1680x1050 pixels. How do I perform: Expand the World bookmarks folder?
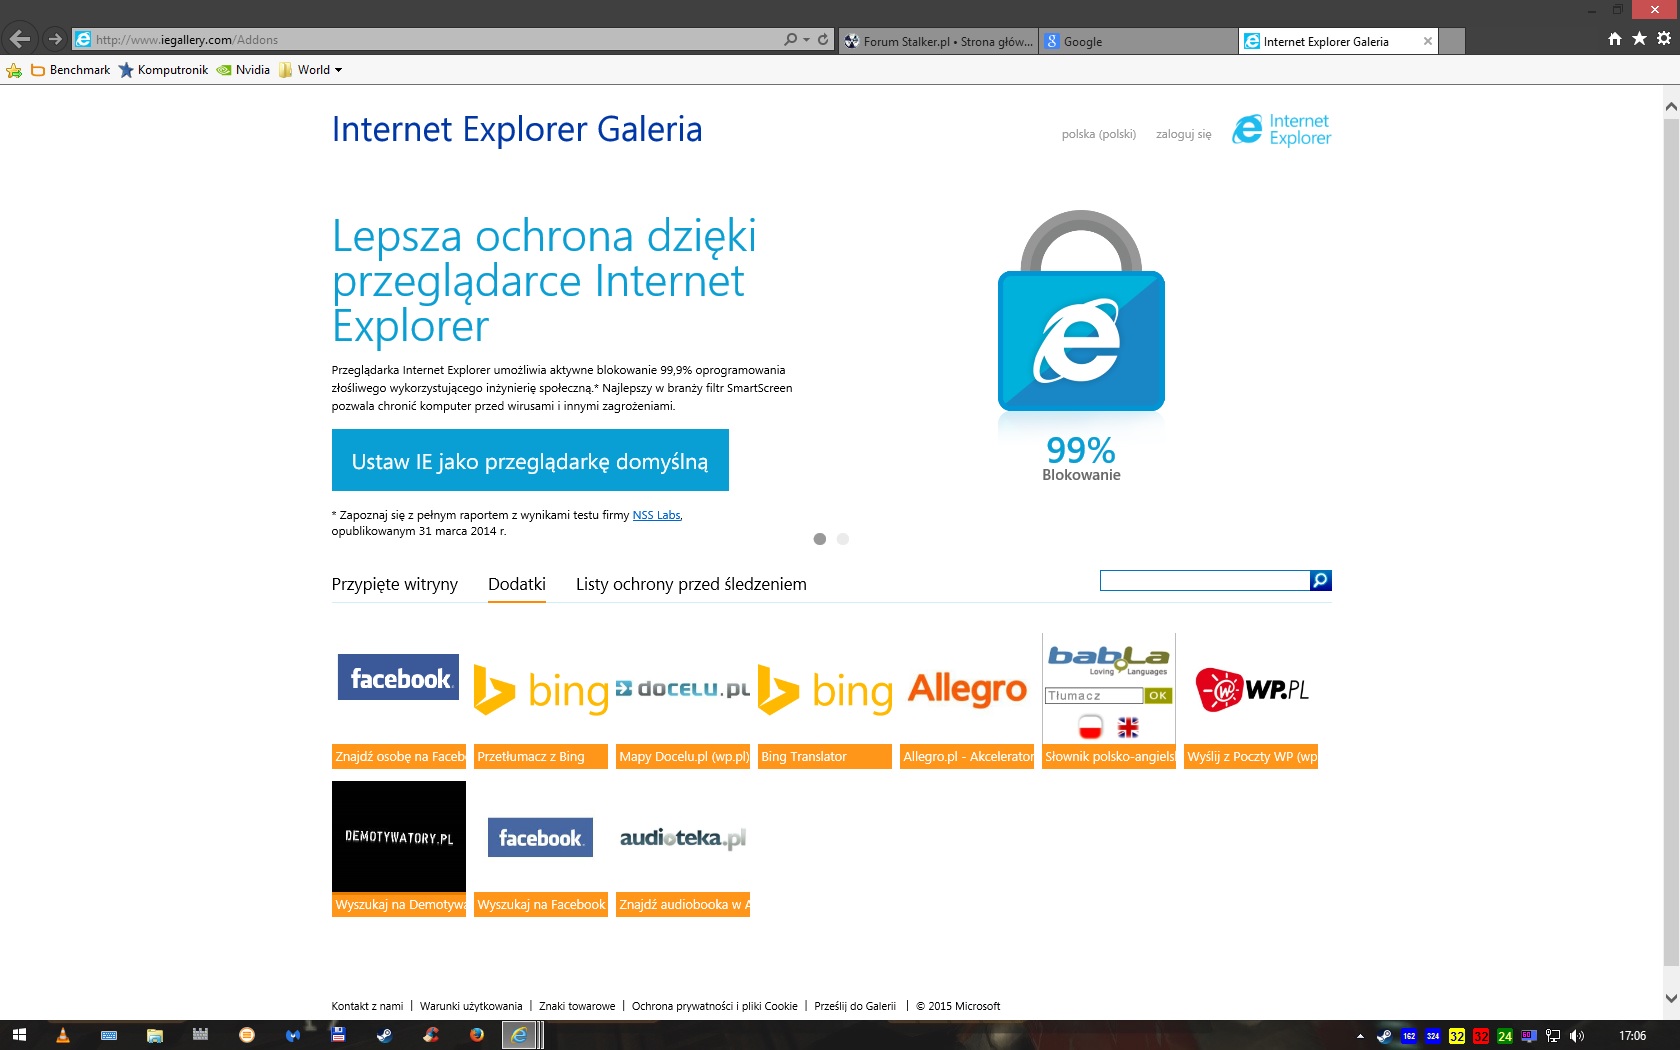(311, 70)
